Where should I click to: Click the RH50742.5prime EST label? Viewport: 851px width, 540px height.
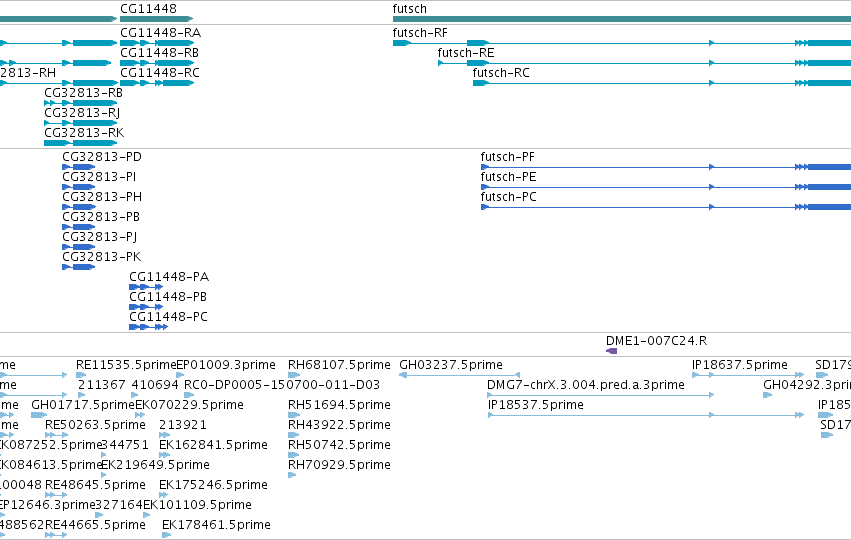[339, 445]
